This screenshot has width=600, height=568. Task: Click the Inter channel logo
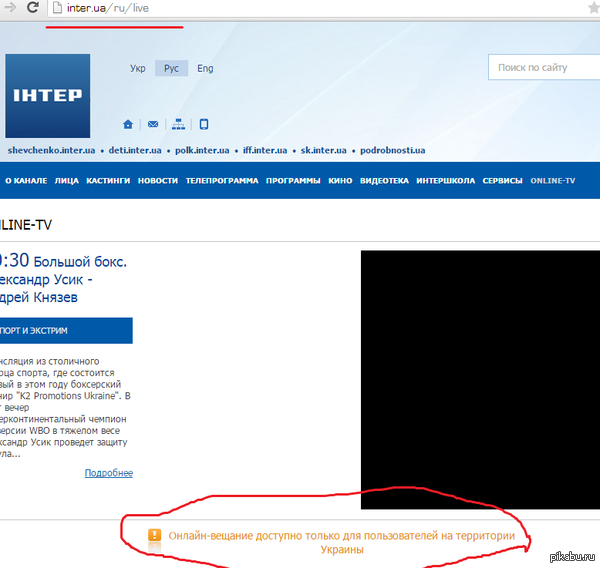tap(47, 96)
